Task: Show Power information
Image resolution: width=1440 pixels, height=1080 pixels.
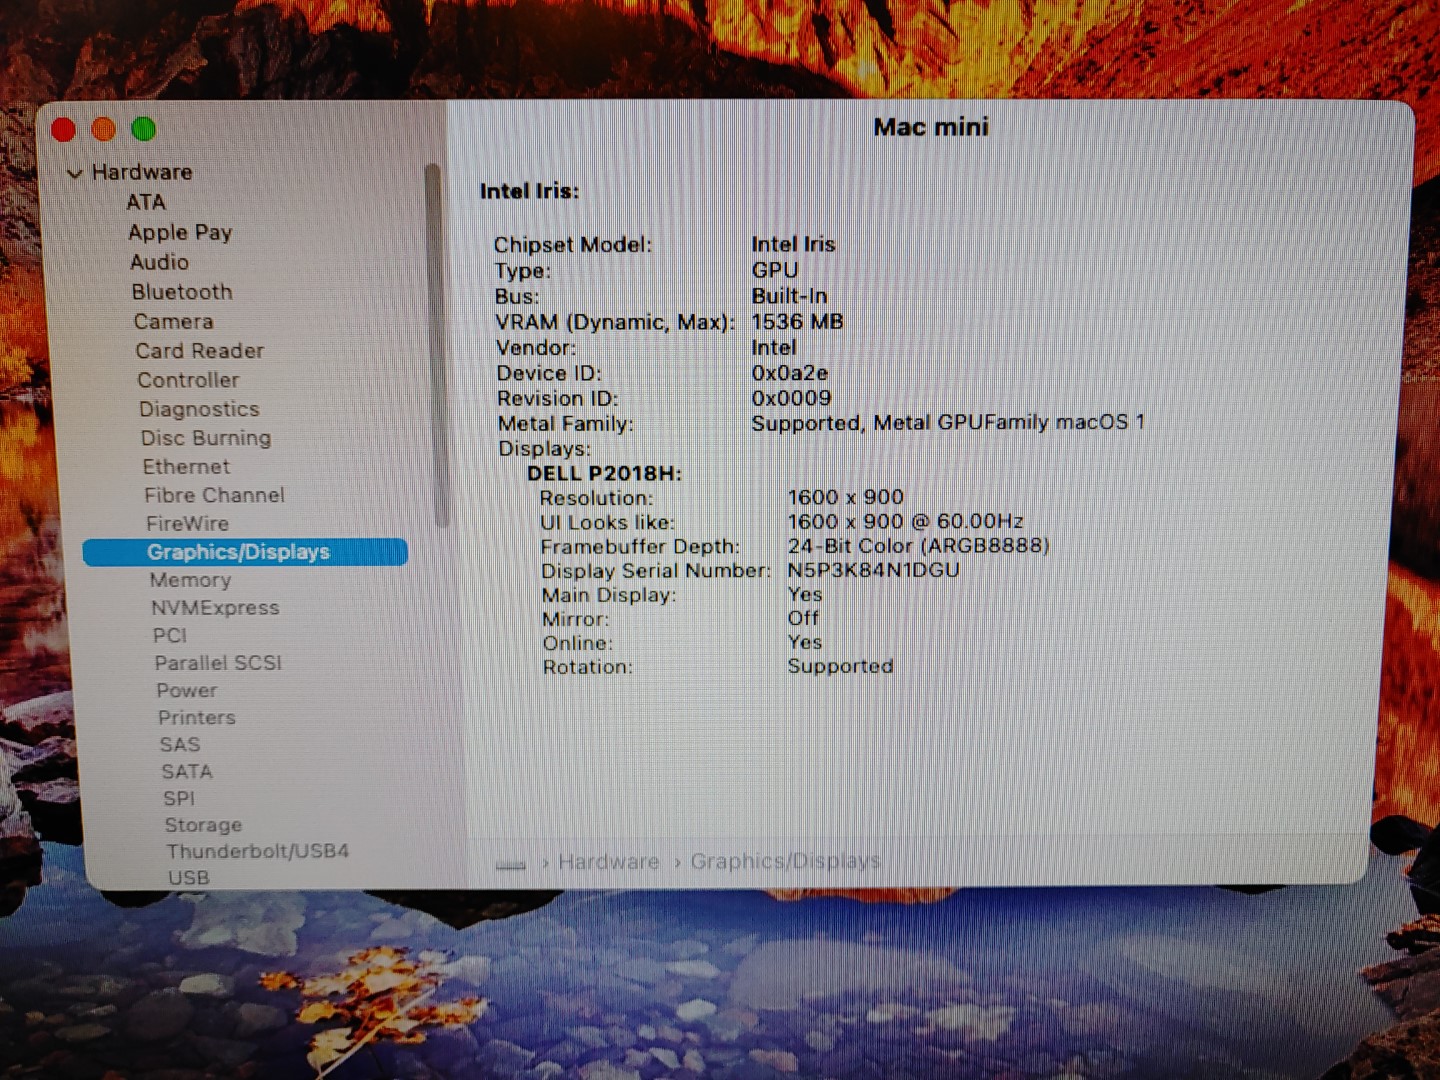Action: coord(187,690)
